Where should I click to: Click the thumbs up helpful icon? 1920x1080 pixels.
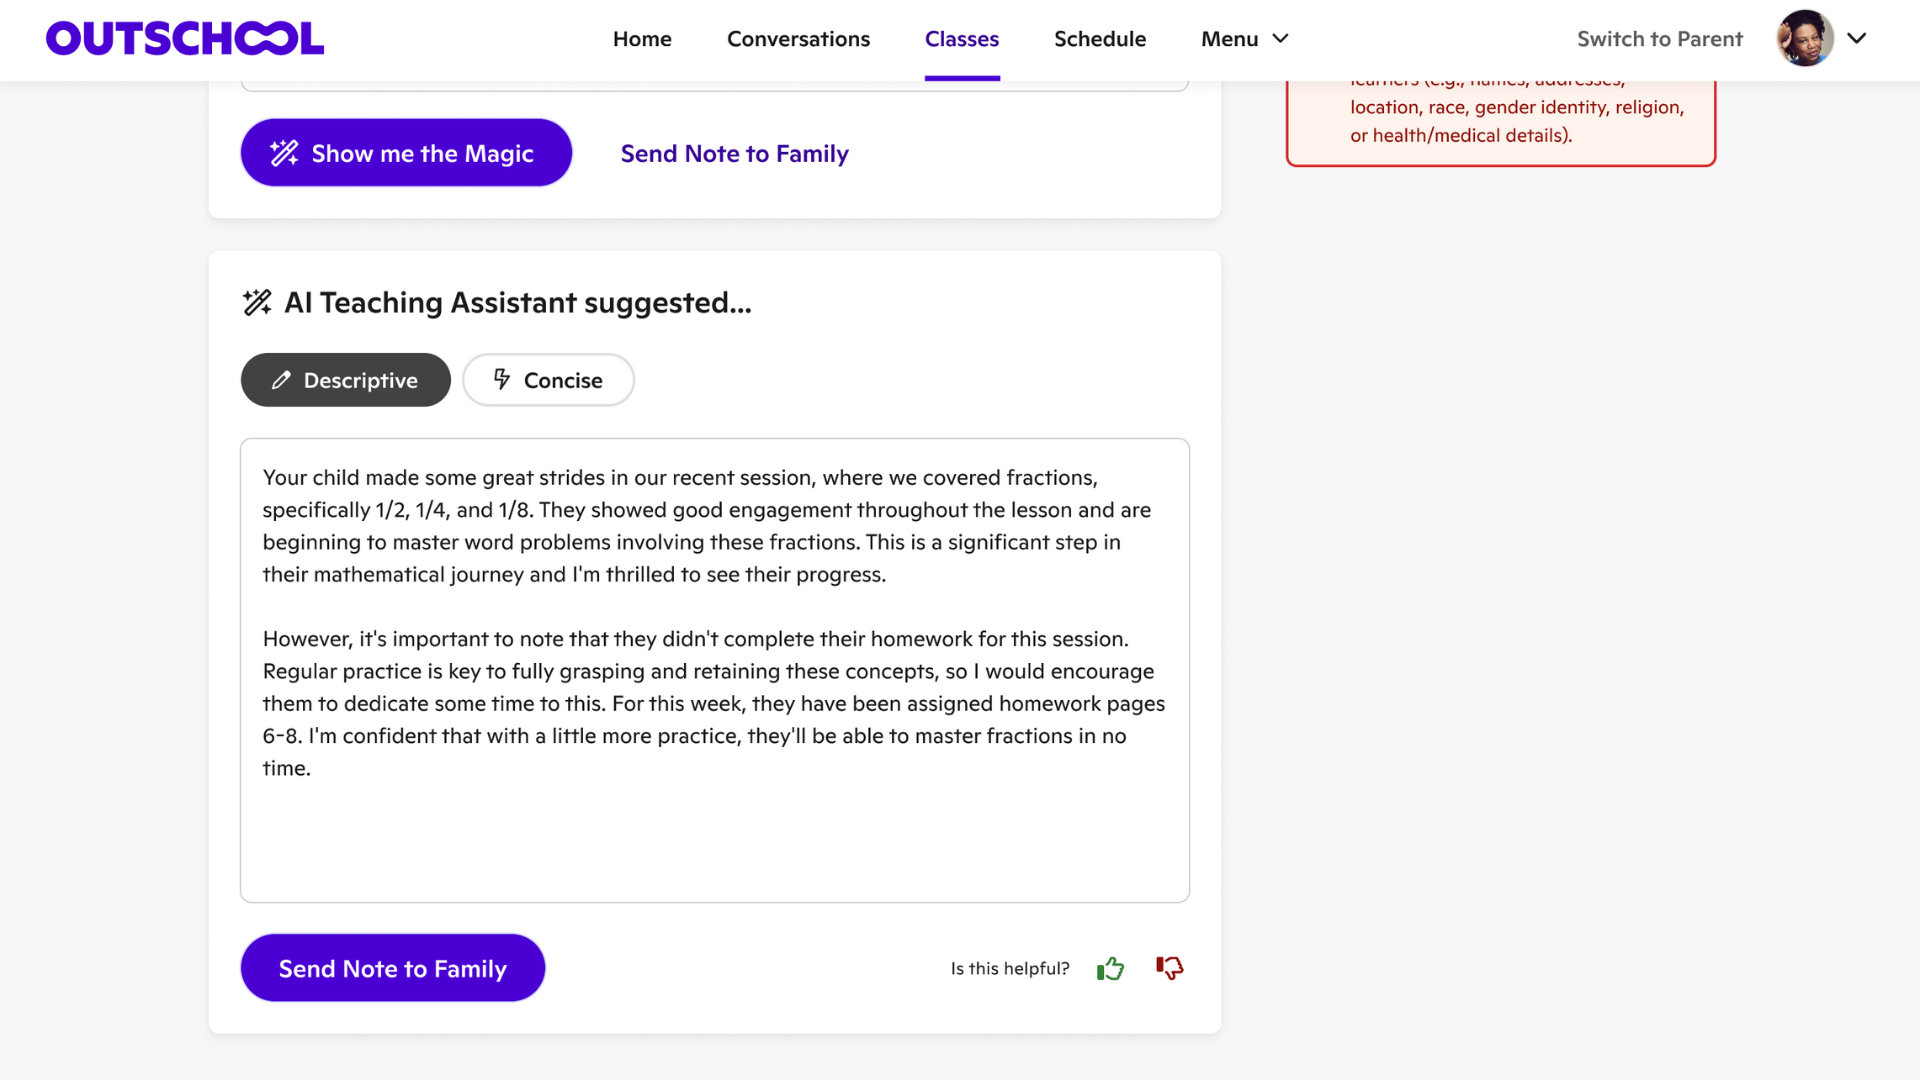pyautogui.click(x=1110, y=968)
